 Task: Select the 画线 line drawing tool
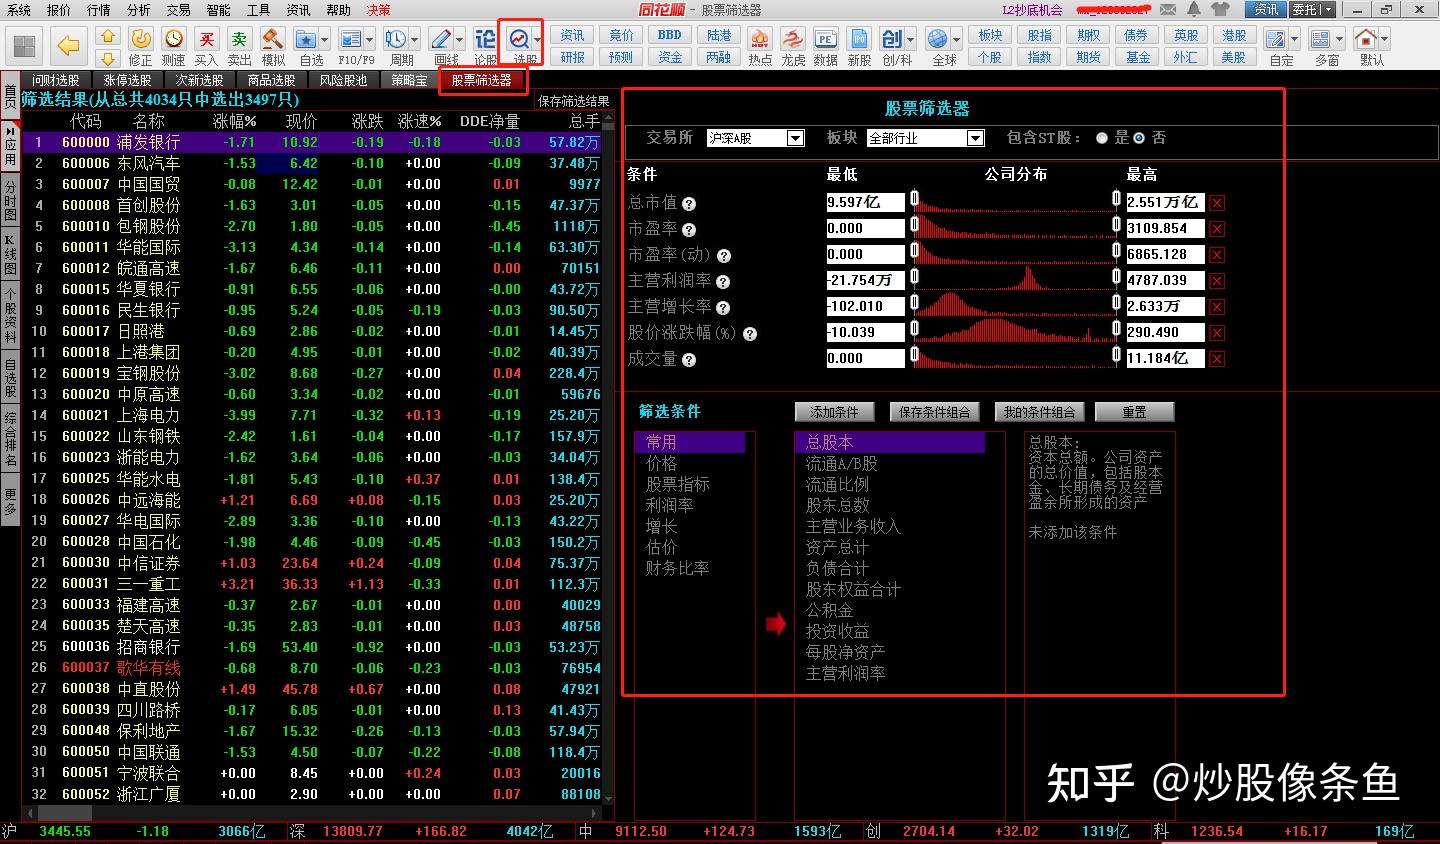click(440, 39)
